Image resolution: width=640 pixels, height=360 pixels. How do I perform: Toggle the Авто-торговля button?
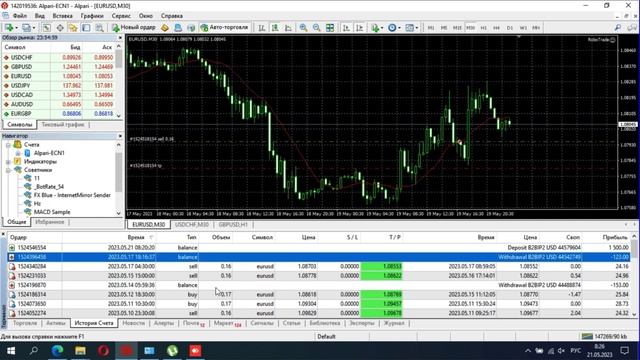click(x=224, y=27)
